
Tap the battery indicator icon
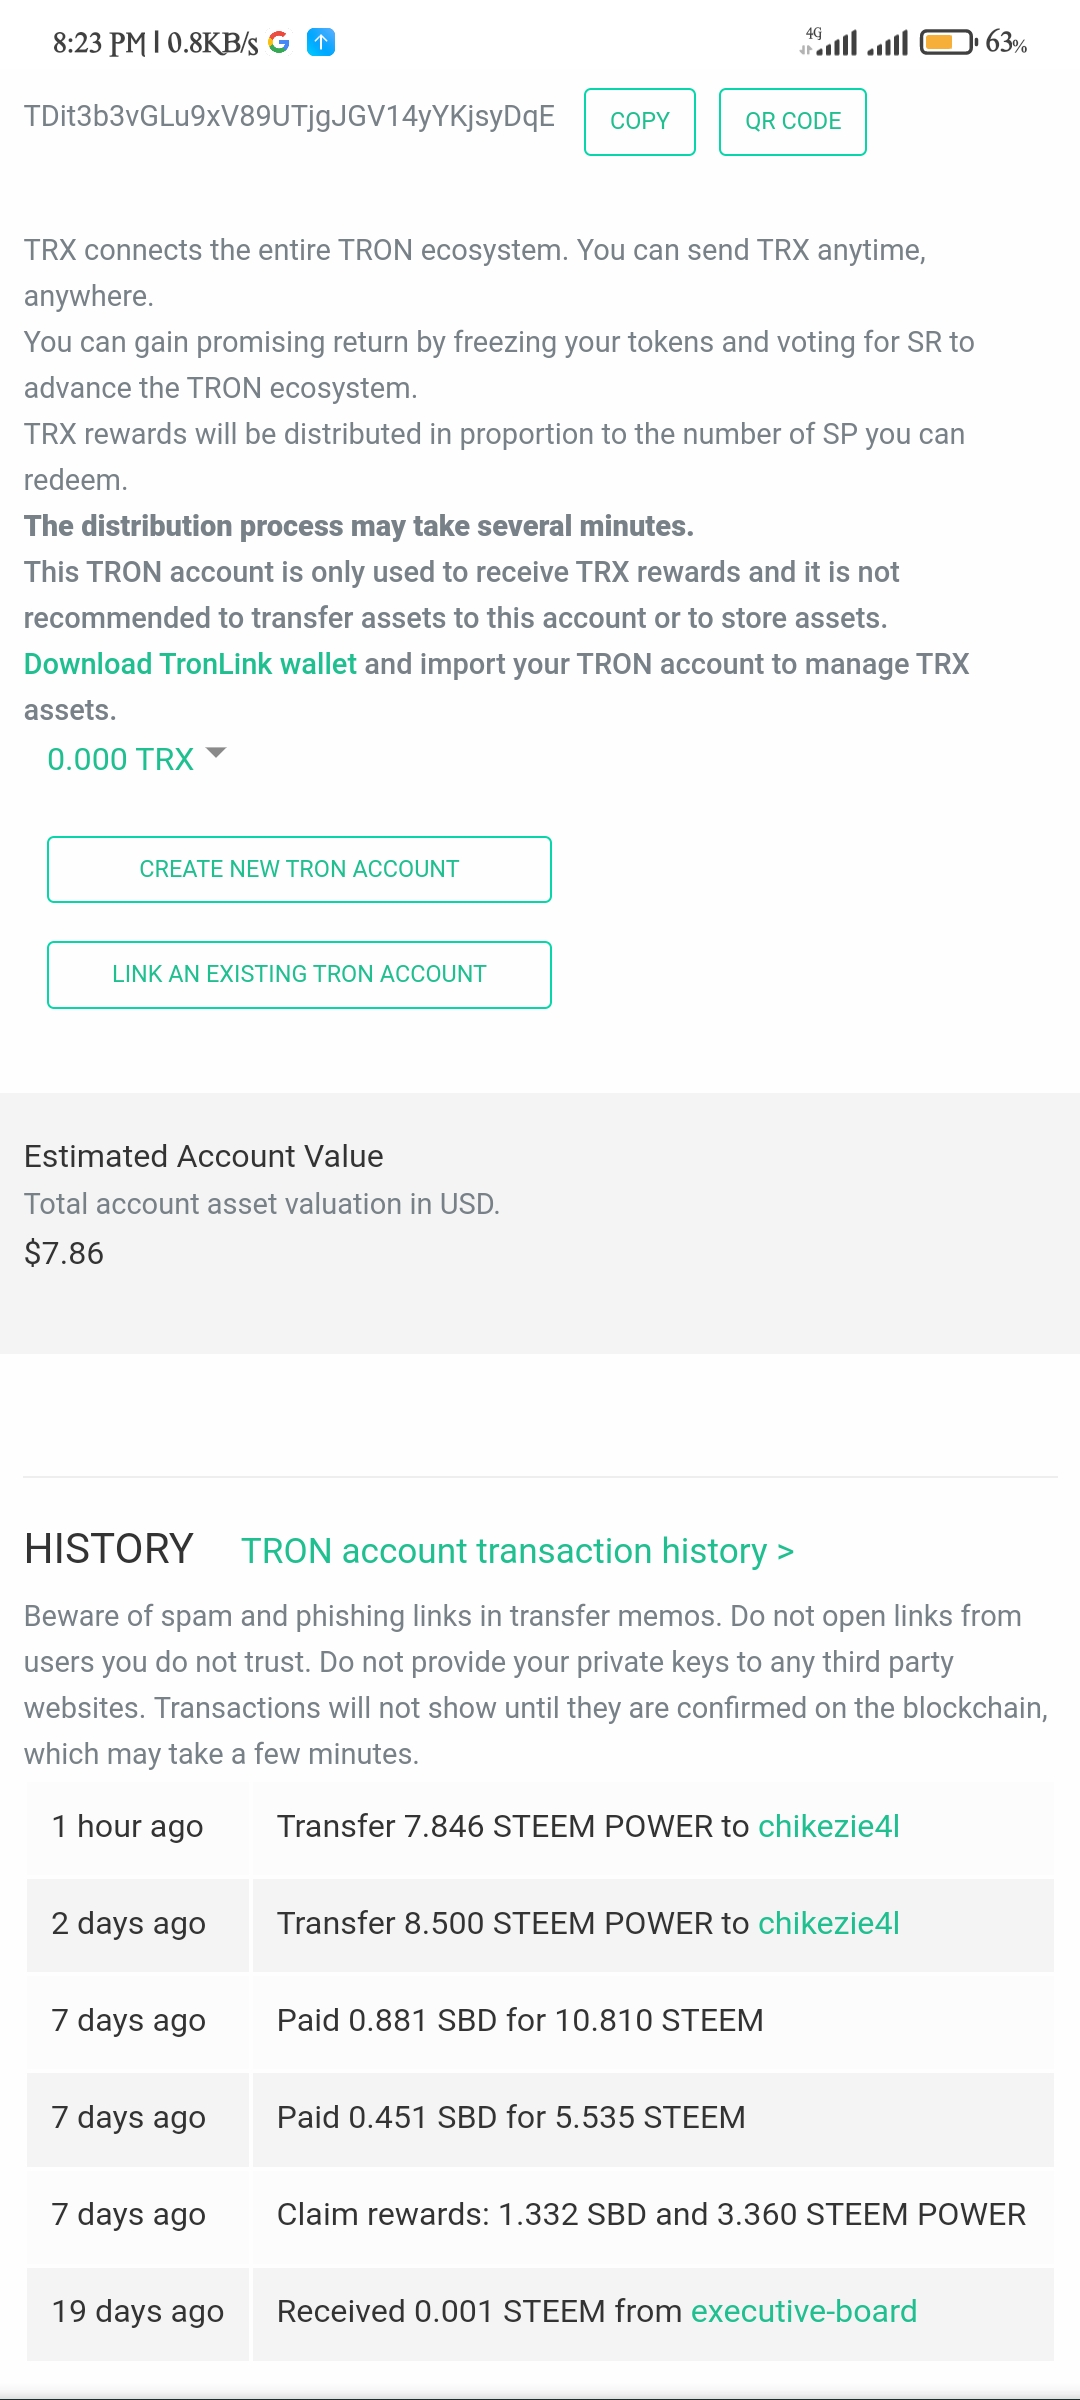tap(946, 42)
